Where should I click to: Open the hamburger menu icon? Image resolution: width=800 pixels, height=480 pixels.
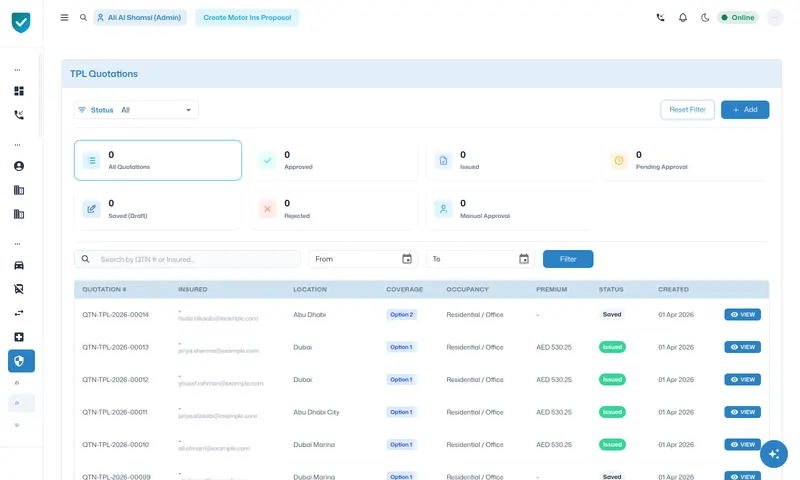[x=64, y=17]
